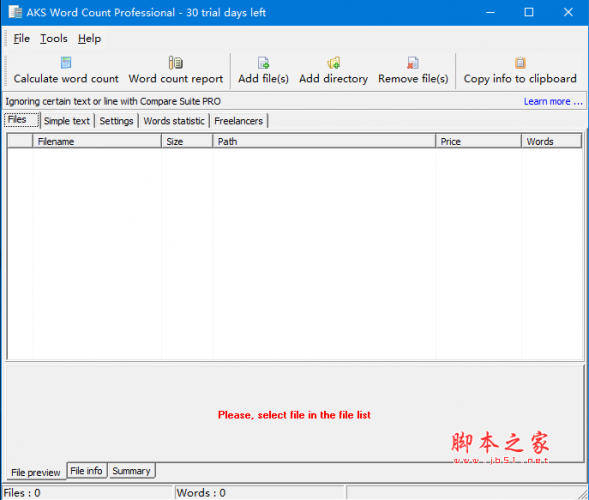This screenshot has width=589, height=500.
Task: Select the File info bottom tab
Action: coord(86,471)
